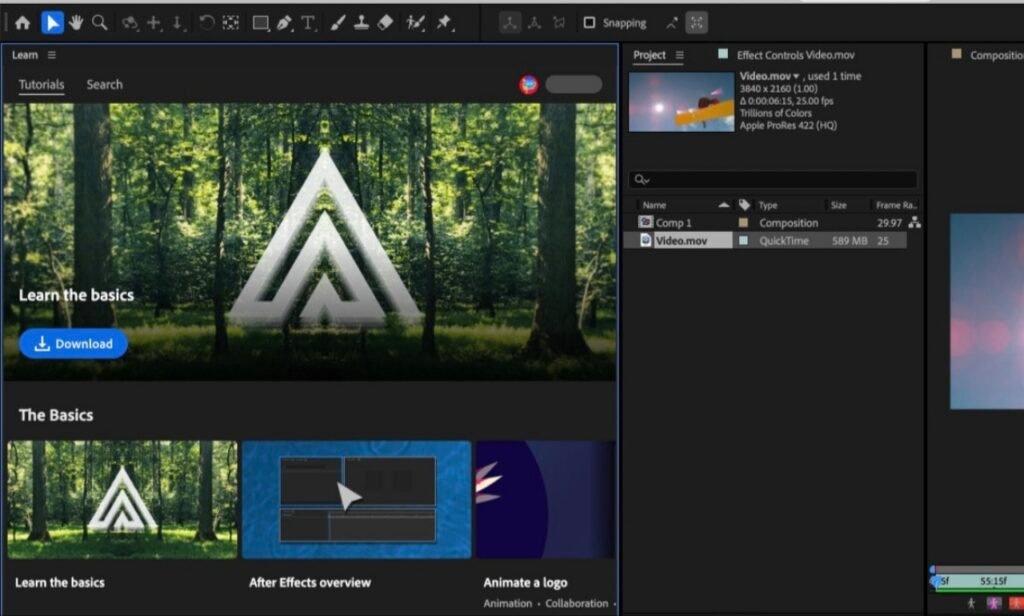Viewport: 1024px width, 616px height.
Task: Select the Clone Stamp tool
Action: coord(361,22)
